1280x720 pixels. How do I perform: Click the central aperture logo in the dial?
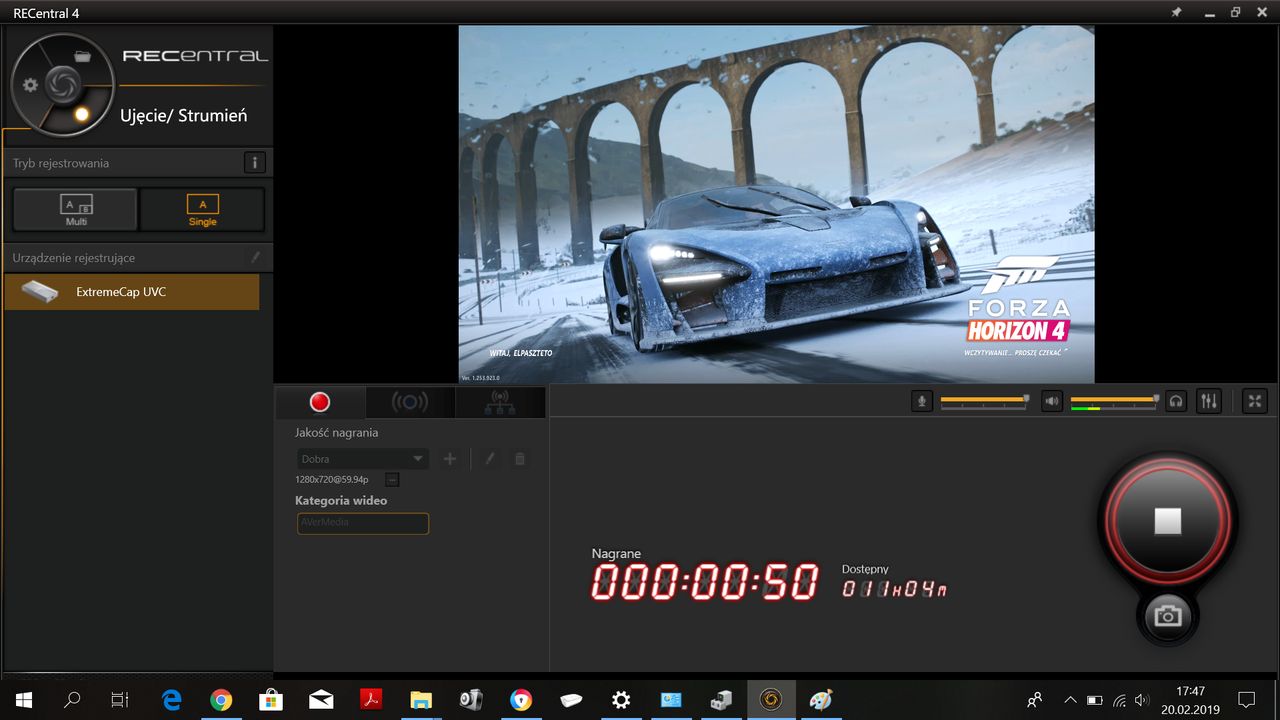point(62,84)
